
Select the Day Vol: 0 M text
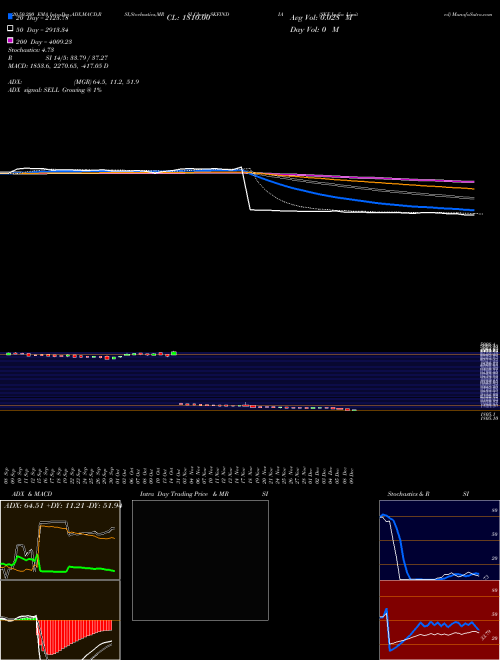point(314,29)
